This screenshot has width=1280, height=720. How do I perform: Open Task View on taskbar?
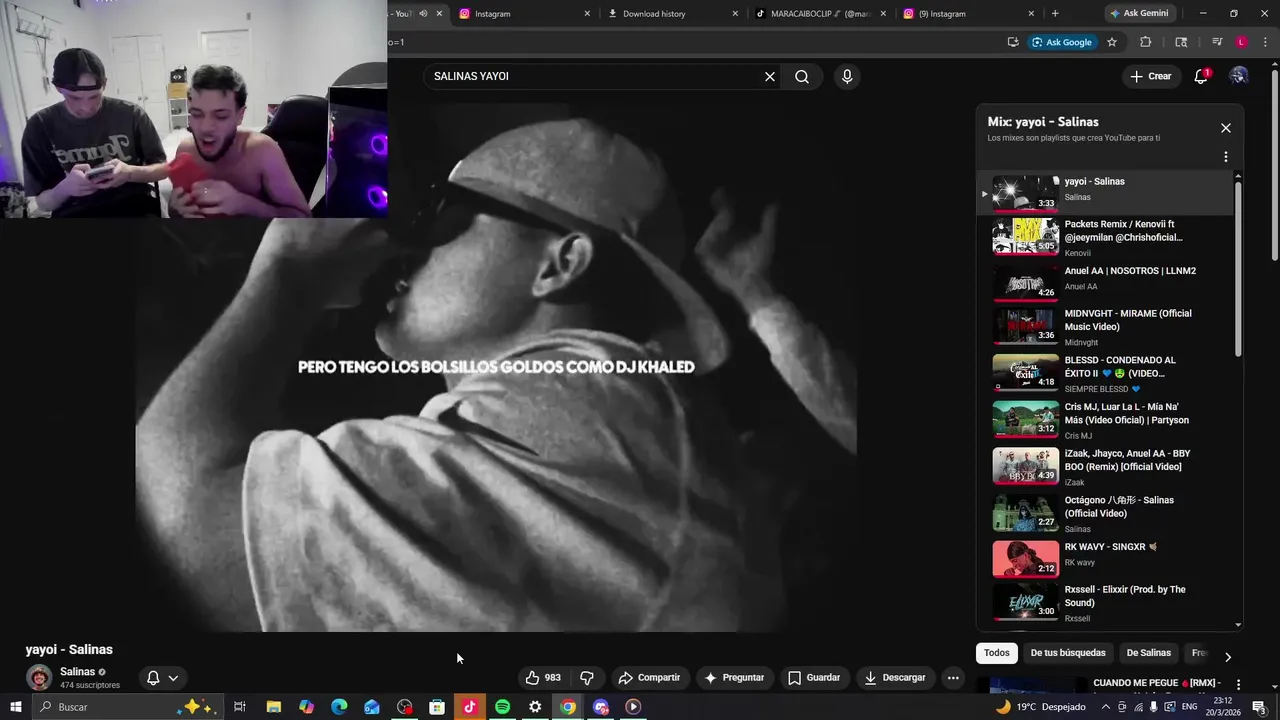pyautogui.click(x=240, y=707)
